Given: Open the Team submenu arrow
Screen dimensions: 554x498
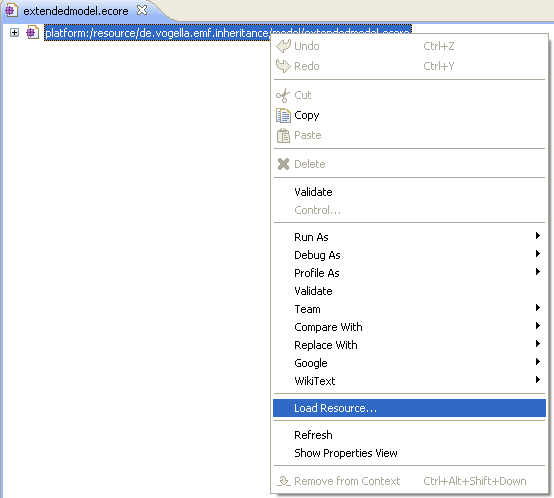Looking at the screenshot, I should pyautogui.click(x=537, y=308).
